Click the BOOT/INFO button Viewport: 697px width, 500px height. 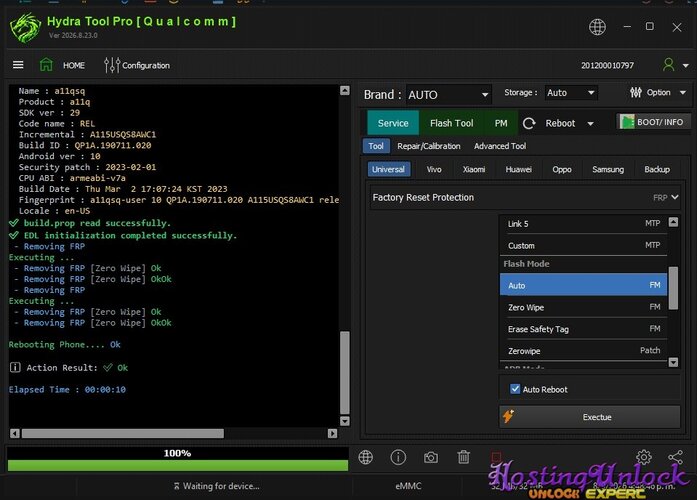pos(652,122)
